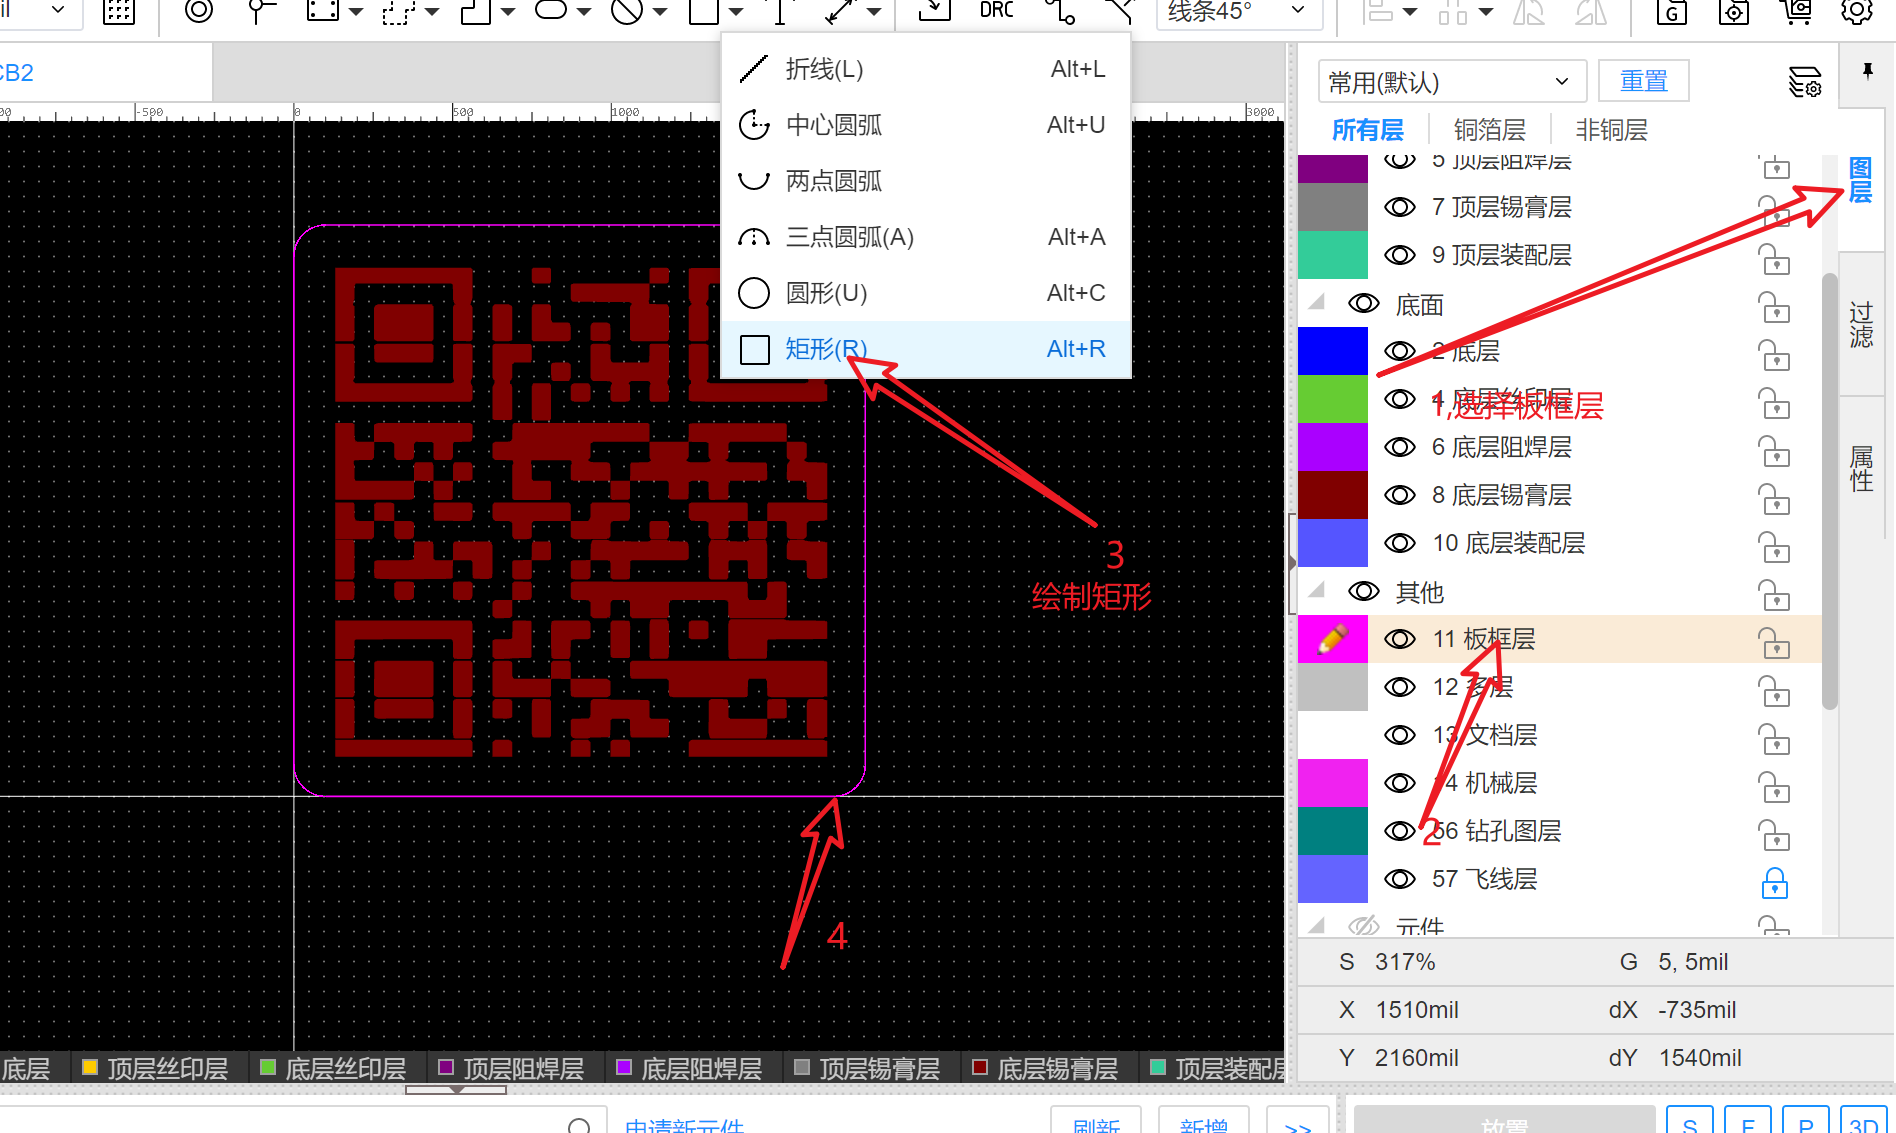
Task: Expand dropdown next to prohibited region tool
Action: click(660, 12)
